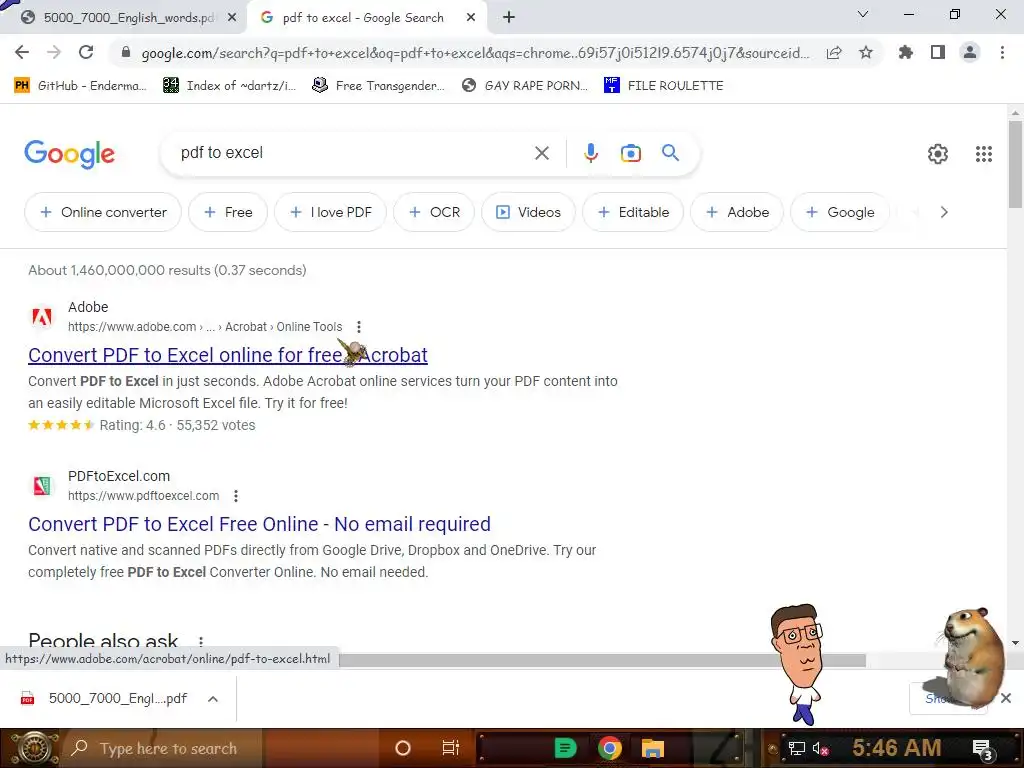Add the Free filter chip
1024x768 pixels.
click(x=228, y=212)
